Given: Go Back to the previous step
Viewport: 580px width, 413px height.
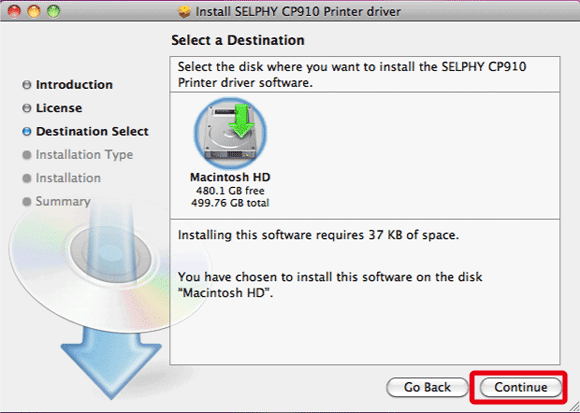Looking at the screenshot, I should pyautogui.click(x=427, y=387).
